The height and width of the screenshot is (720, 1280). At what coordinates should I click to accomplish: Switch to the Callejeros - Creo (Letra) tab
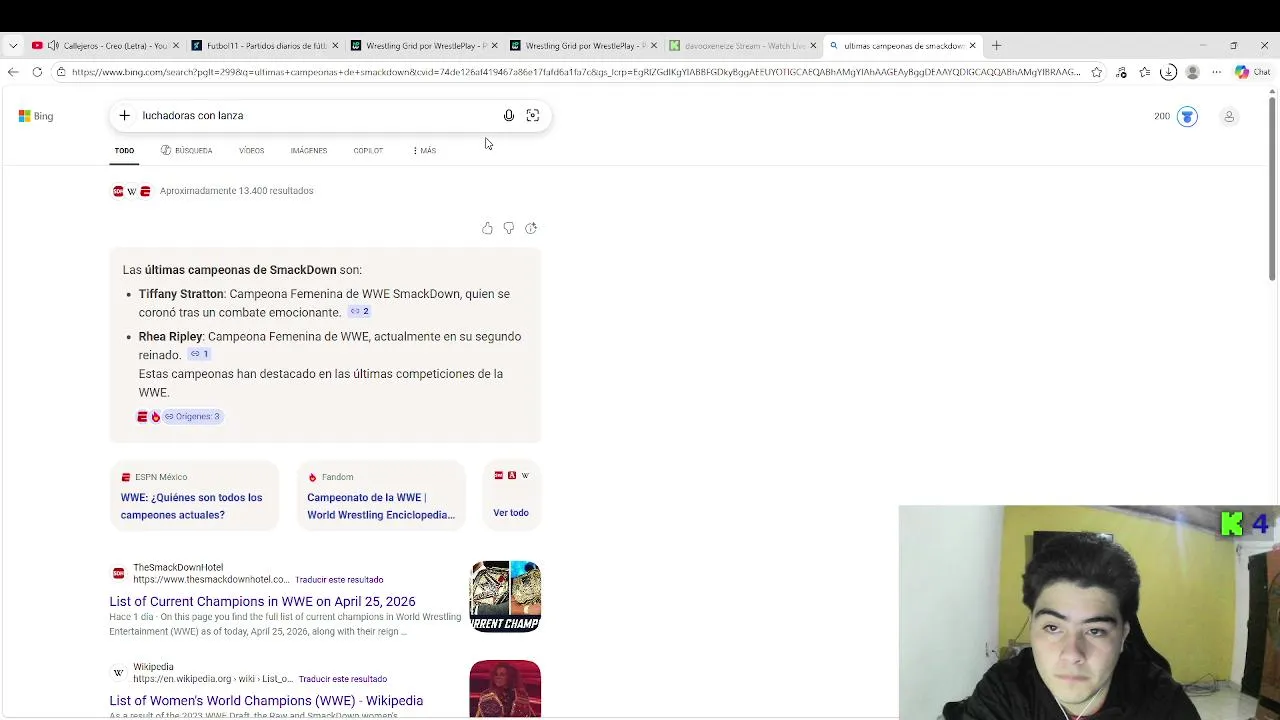pyautogui.click(x=106, y=45)
